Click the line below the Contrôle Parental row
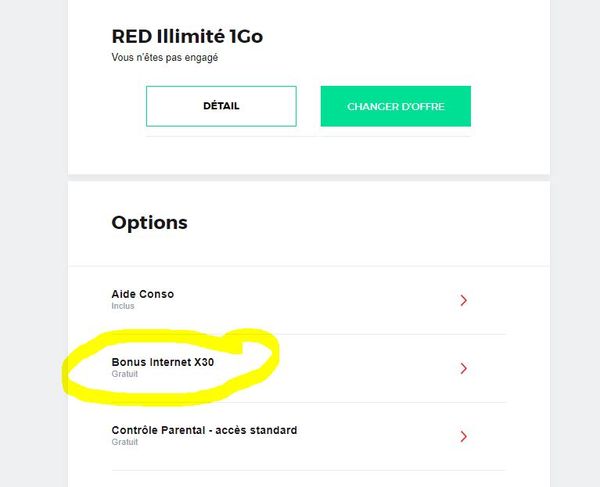The height and width of the screenshot is (487, 600). click(308, 470)
